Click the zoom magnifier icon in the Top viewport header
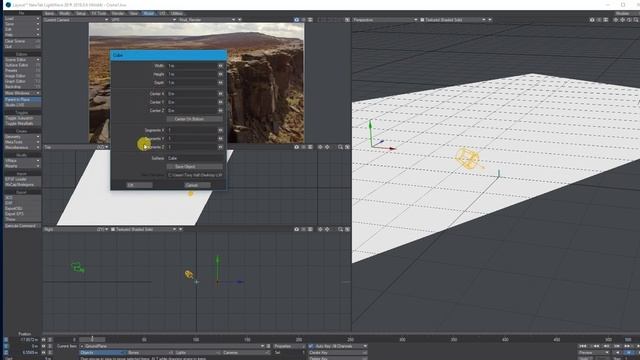 [340, 147]
